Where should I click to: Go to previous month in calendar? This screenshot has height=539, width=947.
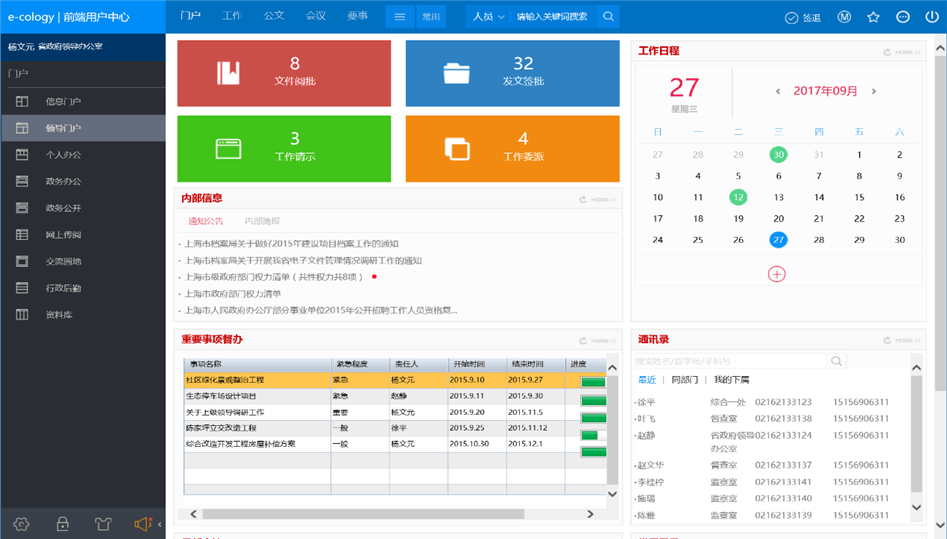point(778,91)
